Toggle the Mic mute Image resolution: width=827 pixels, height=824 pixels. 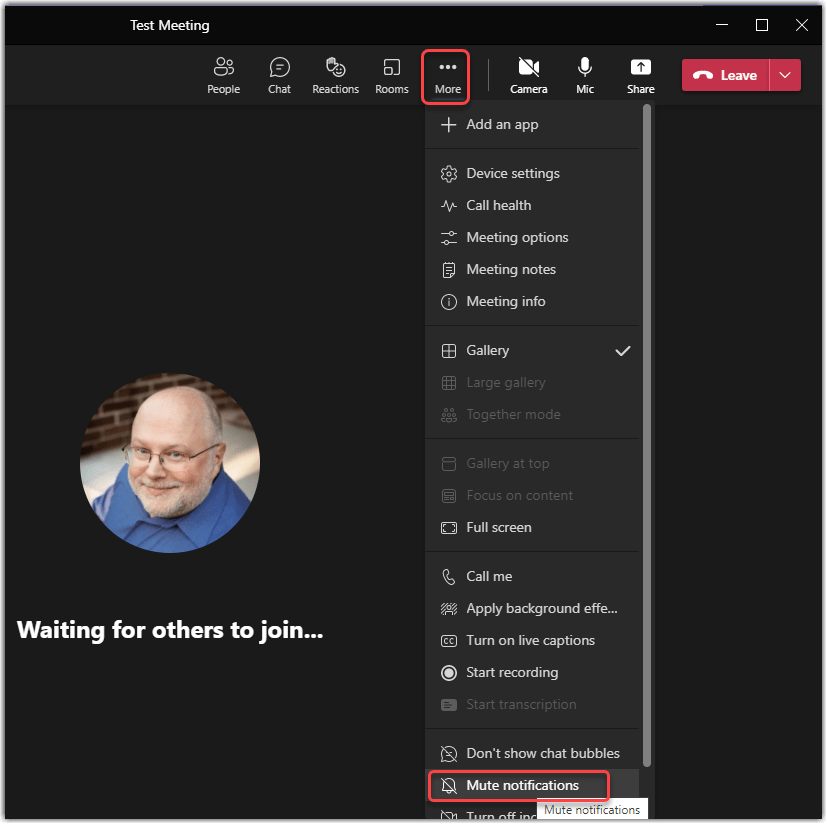[585, 75]
